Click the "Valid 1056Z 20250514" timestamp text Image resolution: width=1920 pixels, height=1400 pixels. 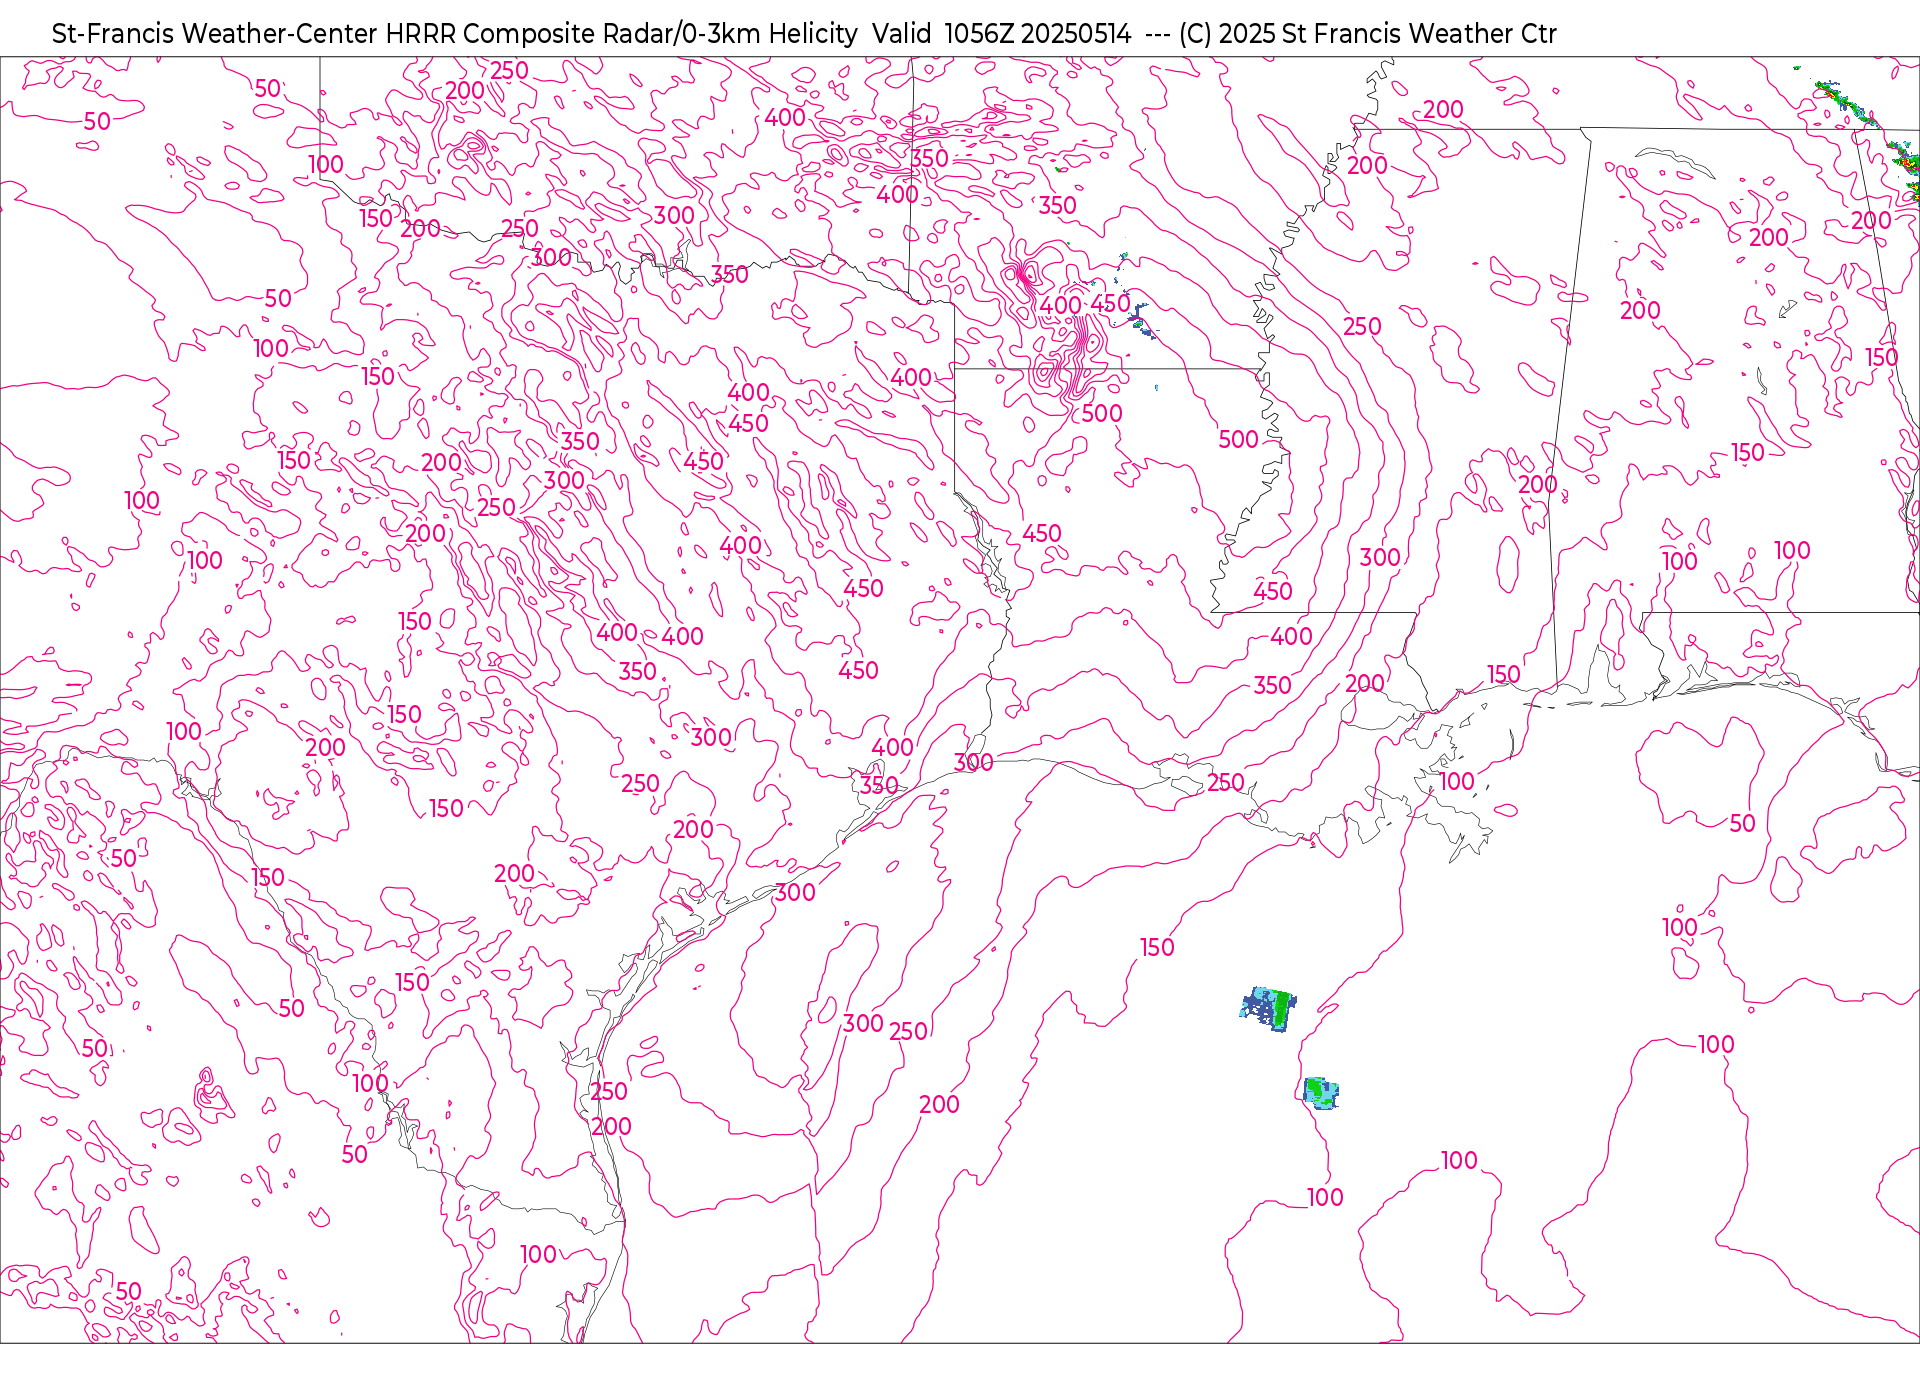coord(1001,34)
